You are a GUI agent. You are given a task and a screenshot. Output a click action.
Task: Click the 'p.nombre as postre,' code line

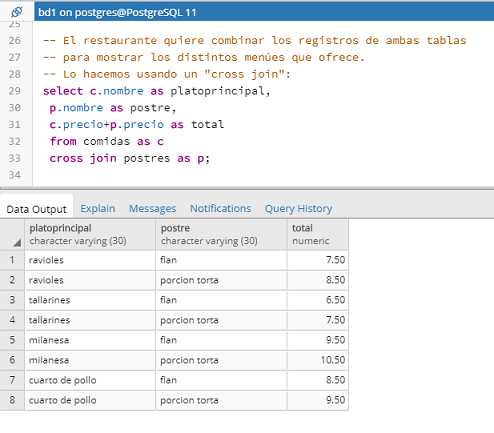[112, 108]
